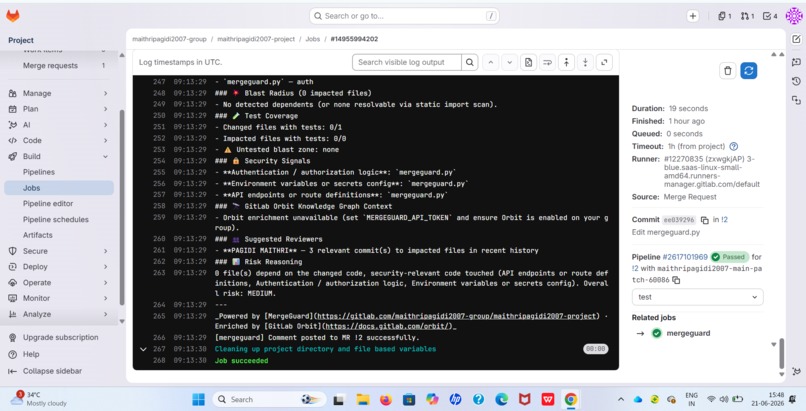Show hidden system tray icons
806x411 pixels.
(621, 399)
